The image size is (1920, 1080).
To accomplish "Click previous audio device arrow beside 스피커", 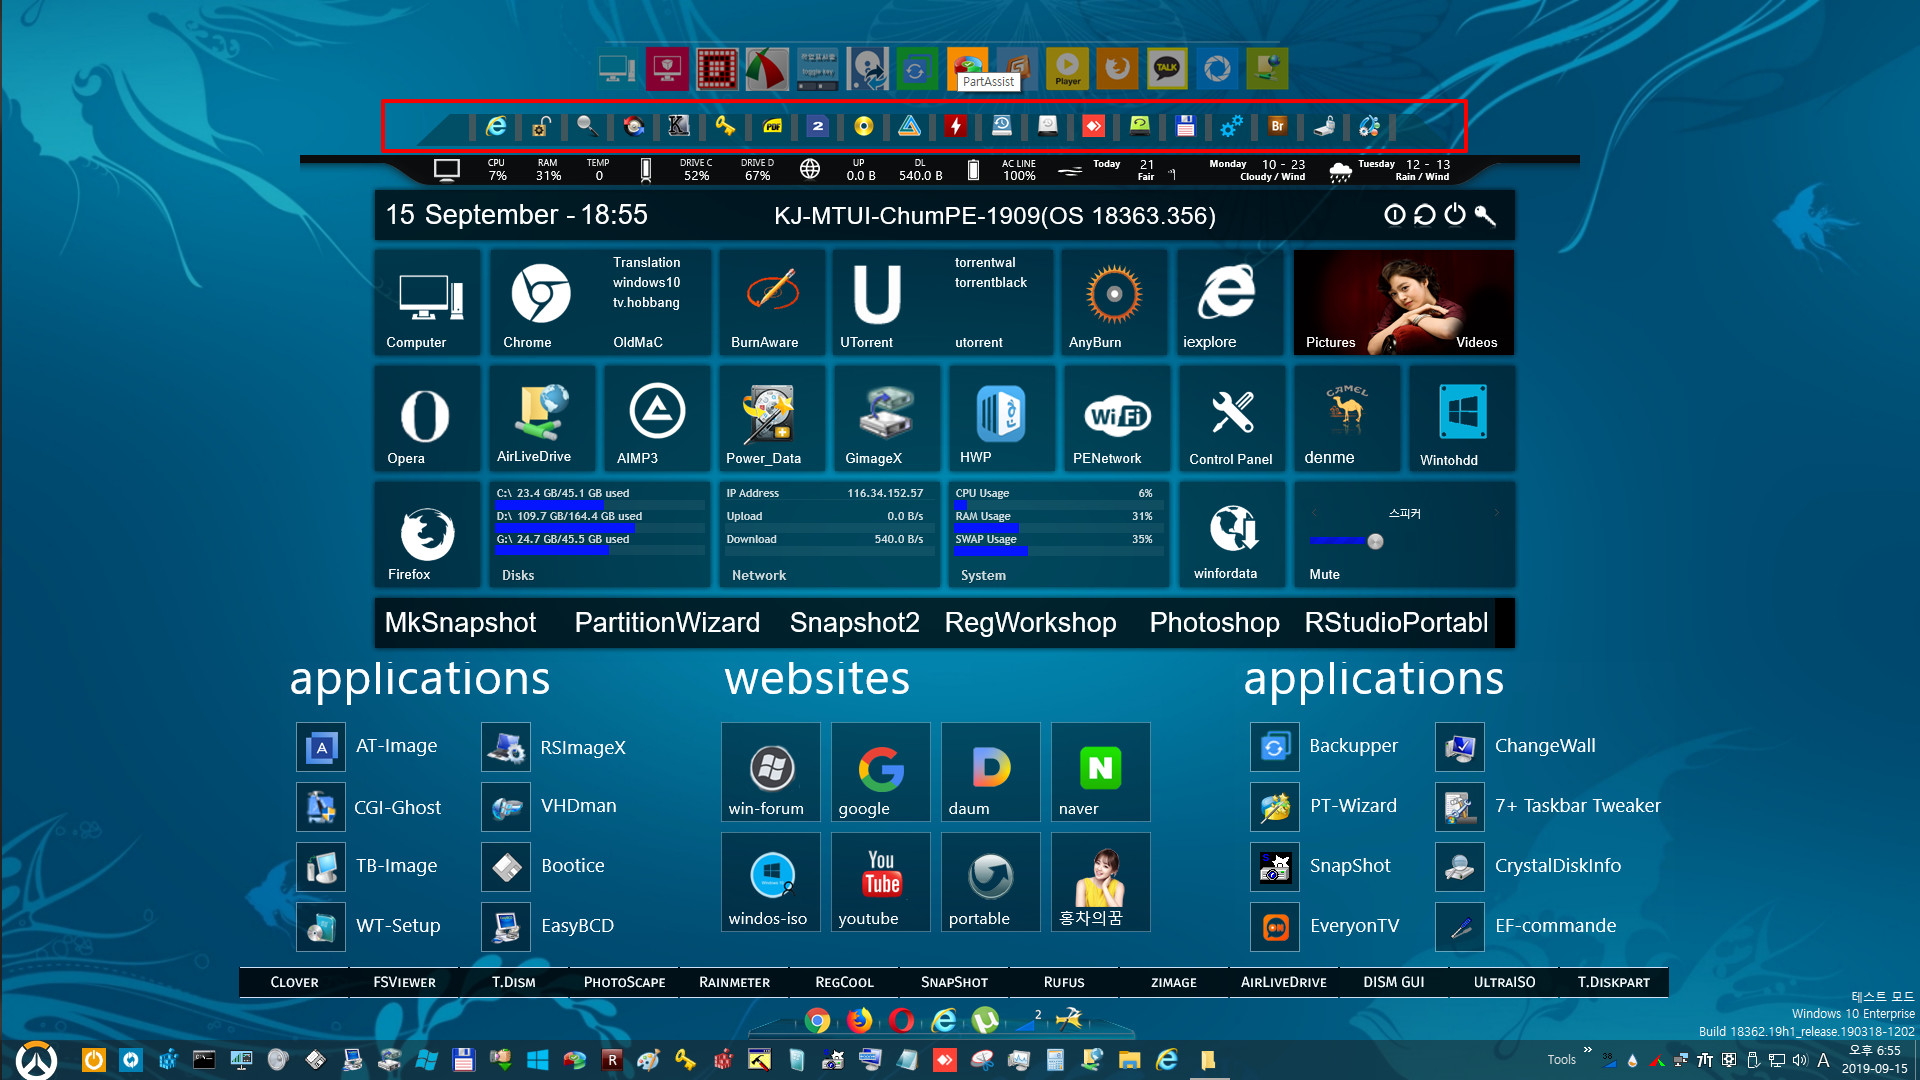I will tap(1314, 513).
